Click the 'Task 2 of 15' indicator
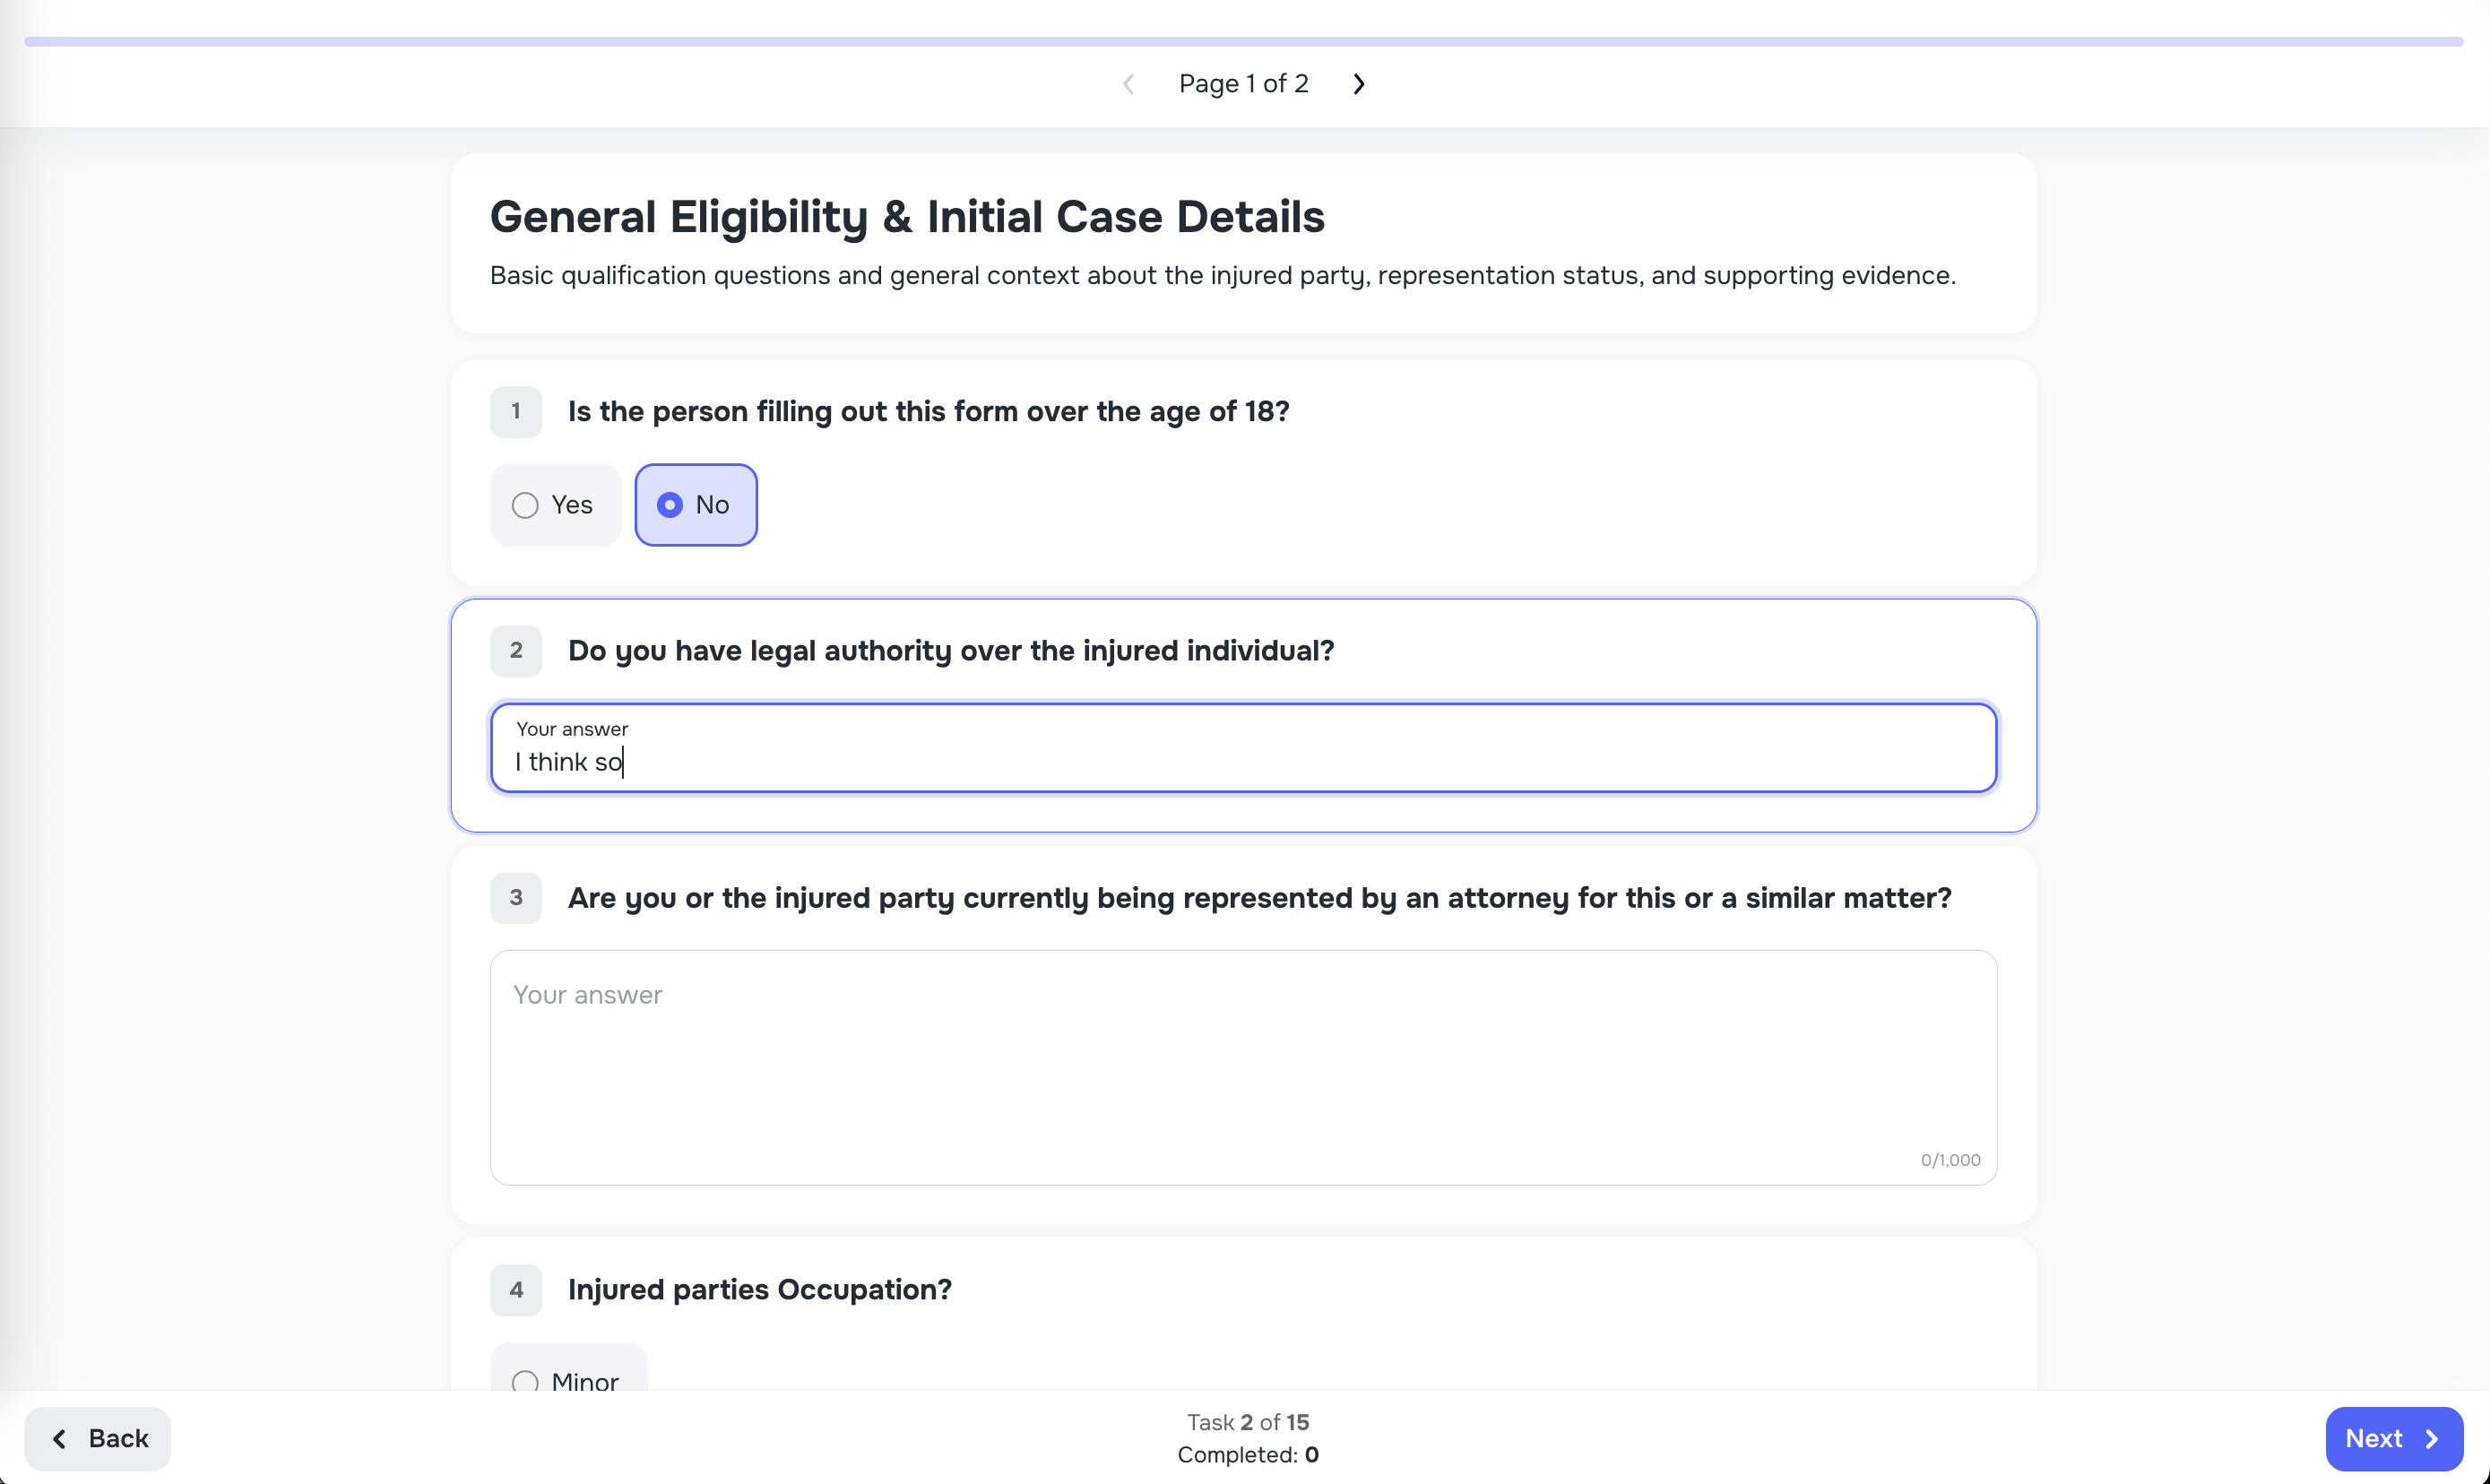This screenshot has height=1484, width=2490. [1247, 1422]
